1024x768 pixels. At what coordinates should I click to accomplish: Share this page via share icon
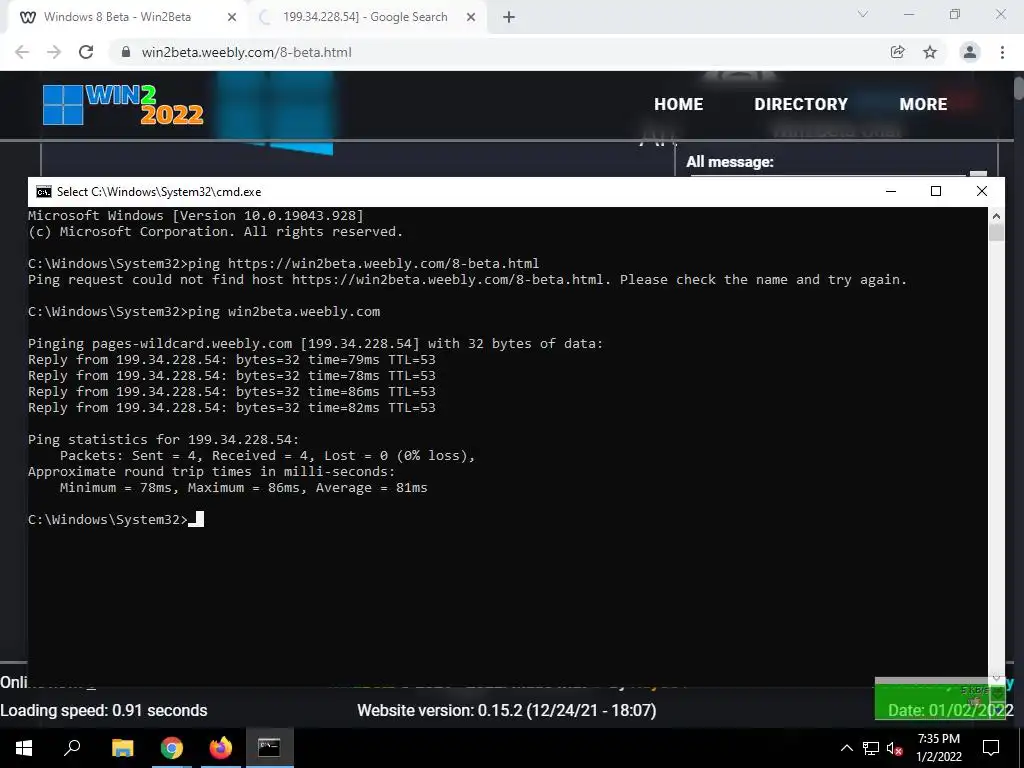coord(897,52)
